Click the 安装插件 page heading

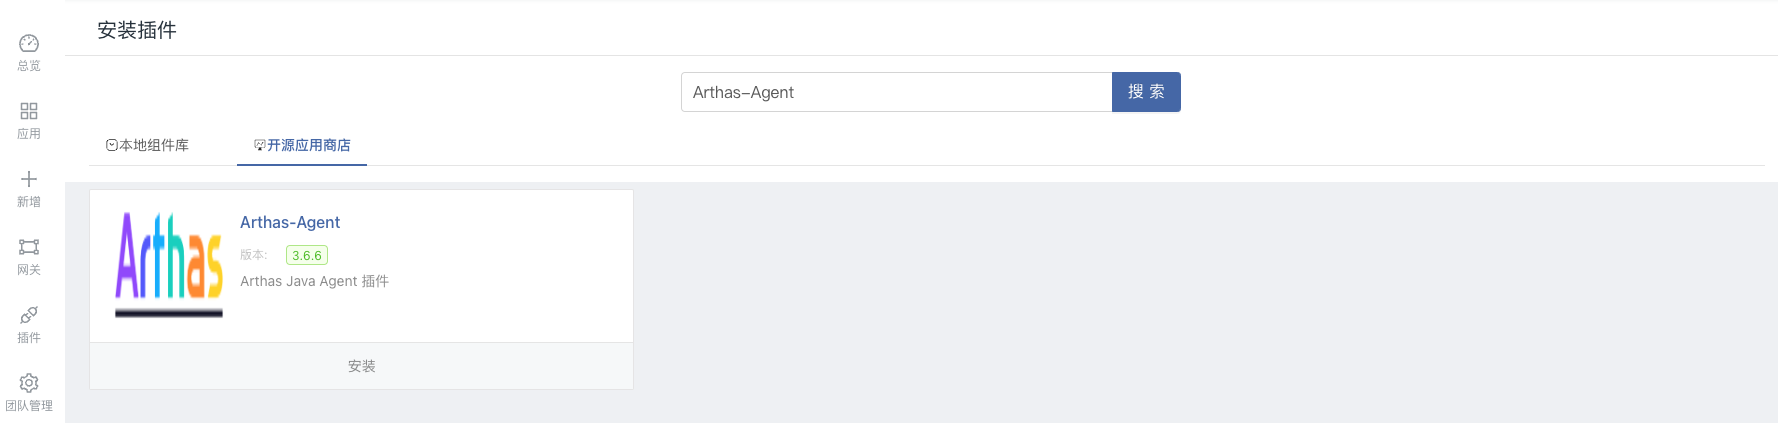[x=137, y=30]
